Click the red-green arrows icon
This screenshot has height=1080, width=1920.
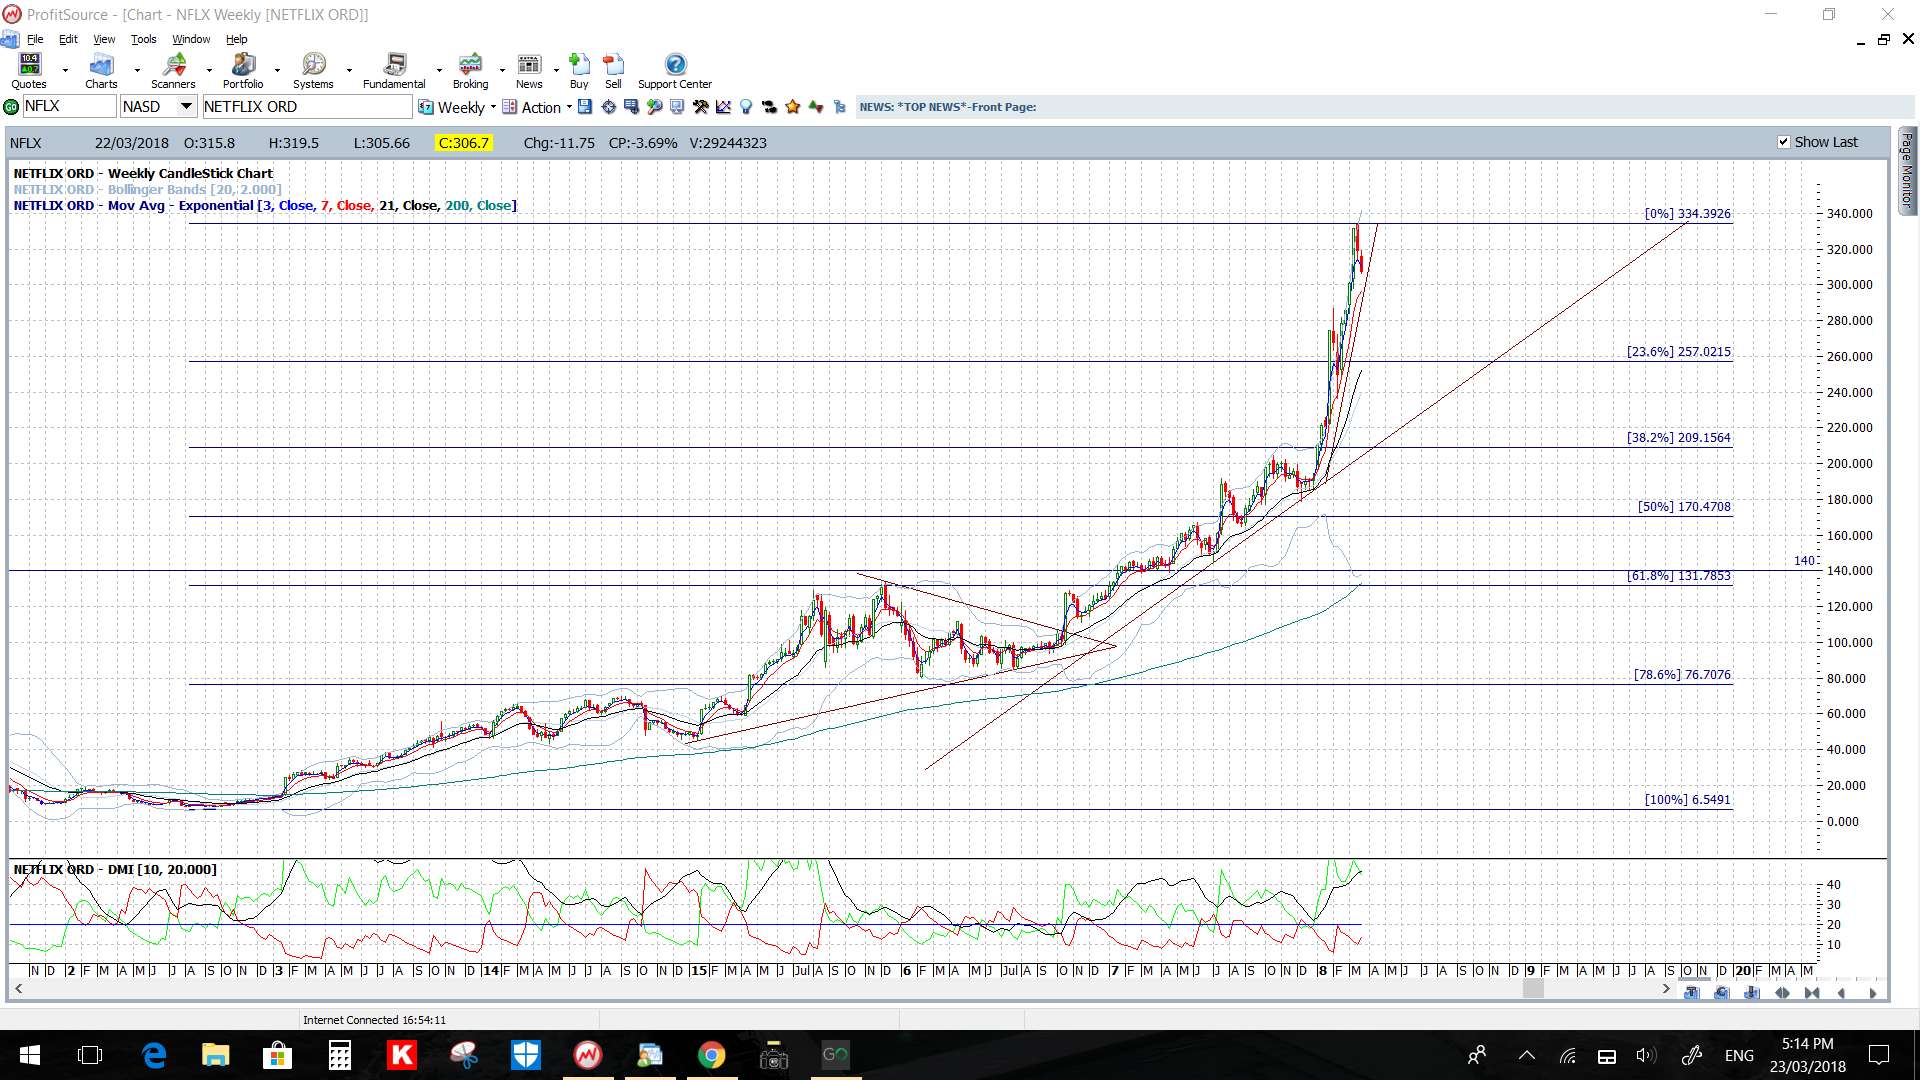pyautogui.click(x=816, y=107)
